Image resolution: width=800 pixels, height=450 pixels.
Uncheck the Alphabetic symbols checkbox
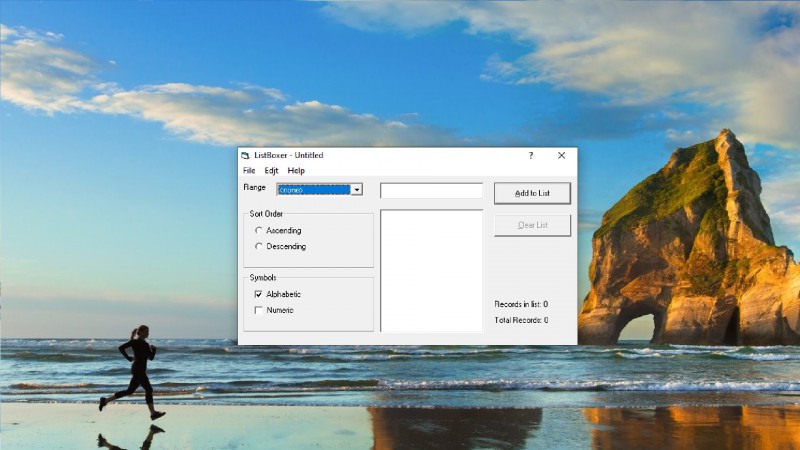tap(259, 294)
